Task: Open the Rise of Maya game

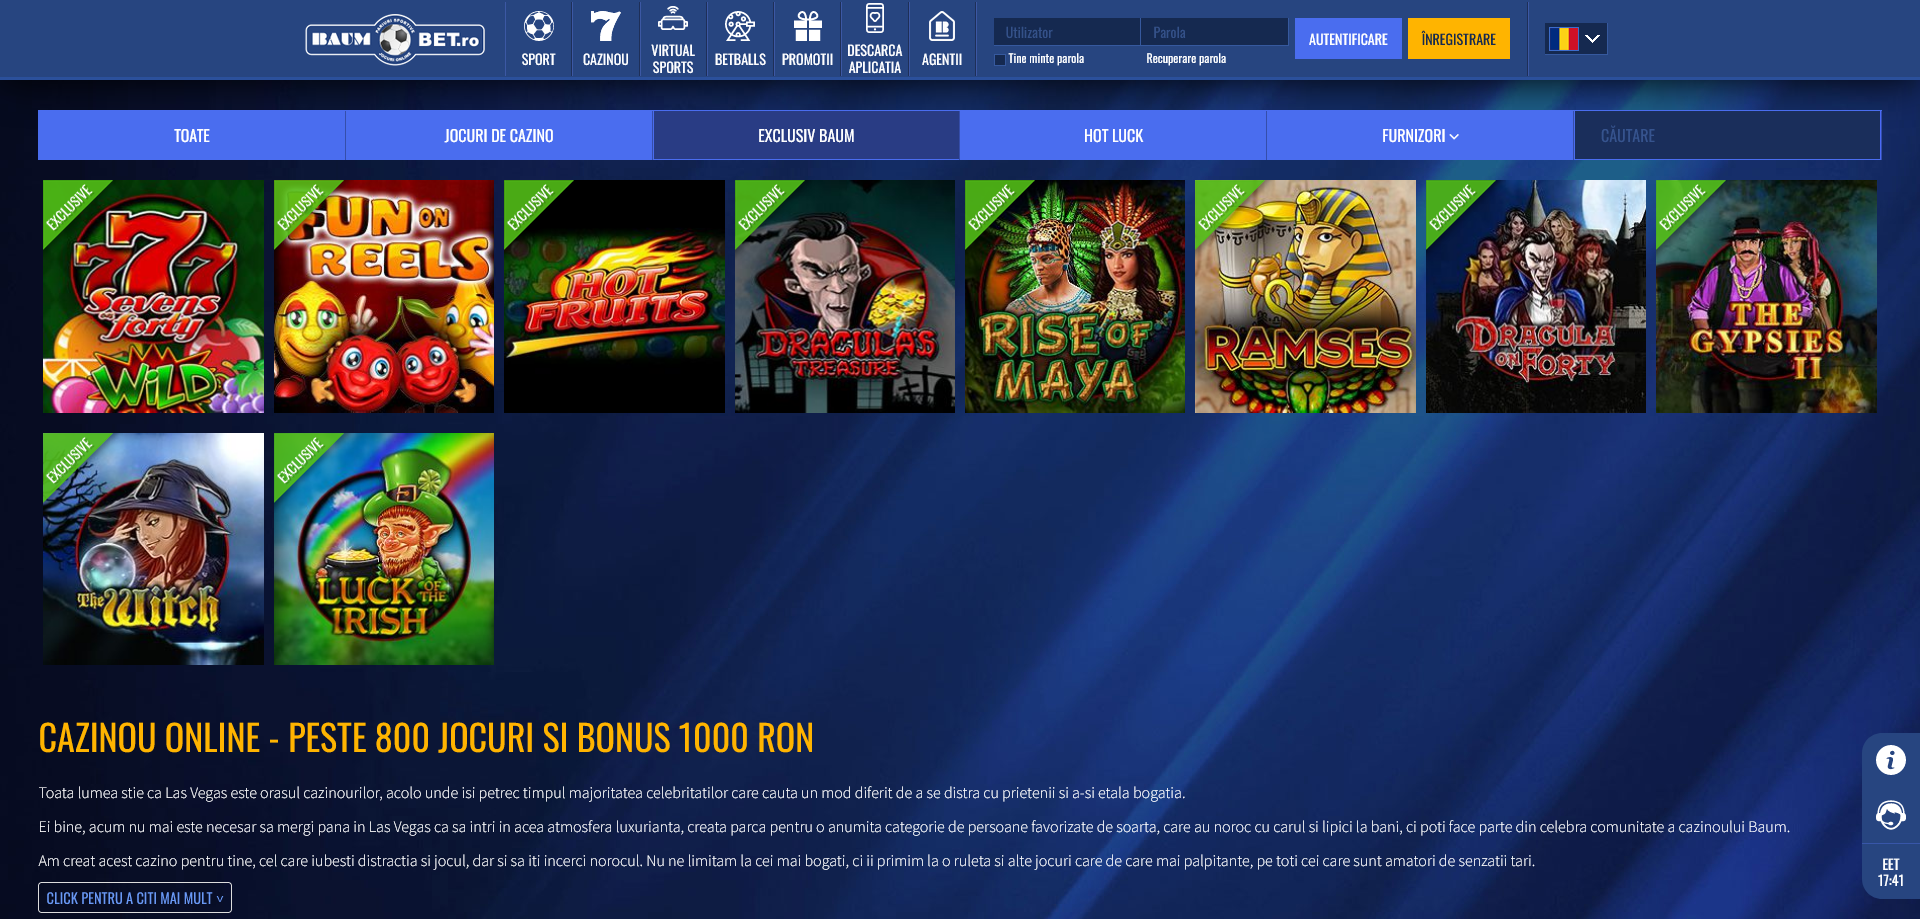Action: click(1075, 296)
